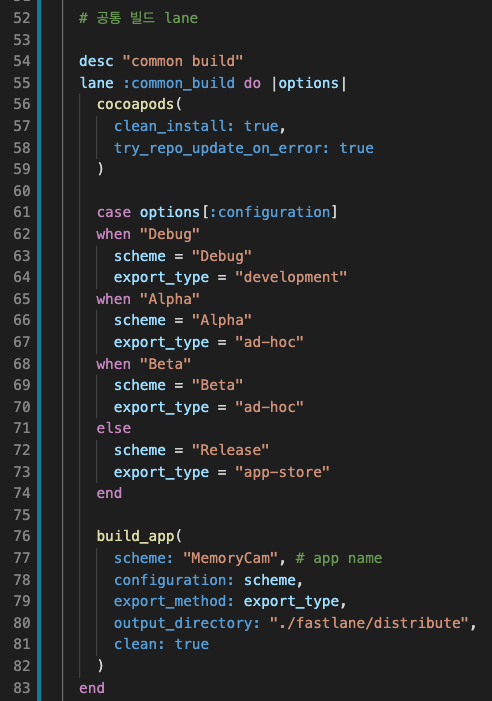This screenshot has height=701, width=492.
Task: Click the '# app name' comment
Action: tap(339, 558)
